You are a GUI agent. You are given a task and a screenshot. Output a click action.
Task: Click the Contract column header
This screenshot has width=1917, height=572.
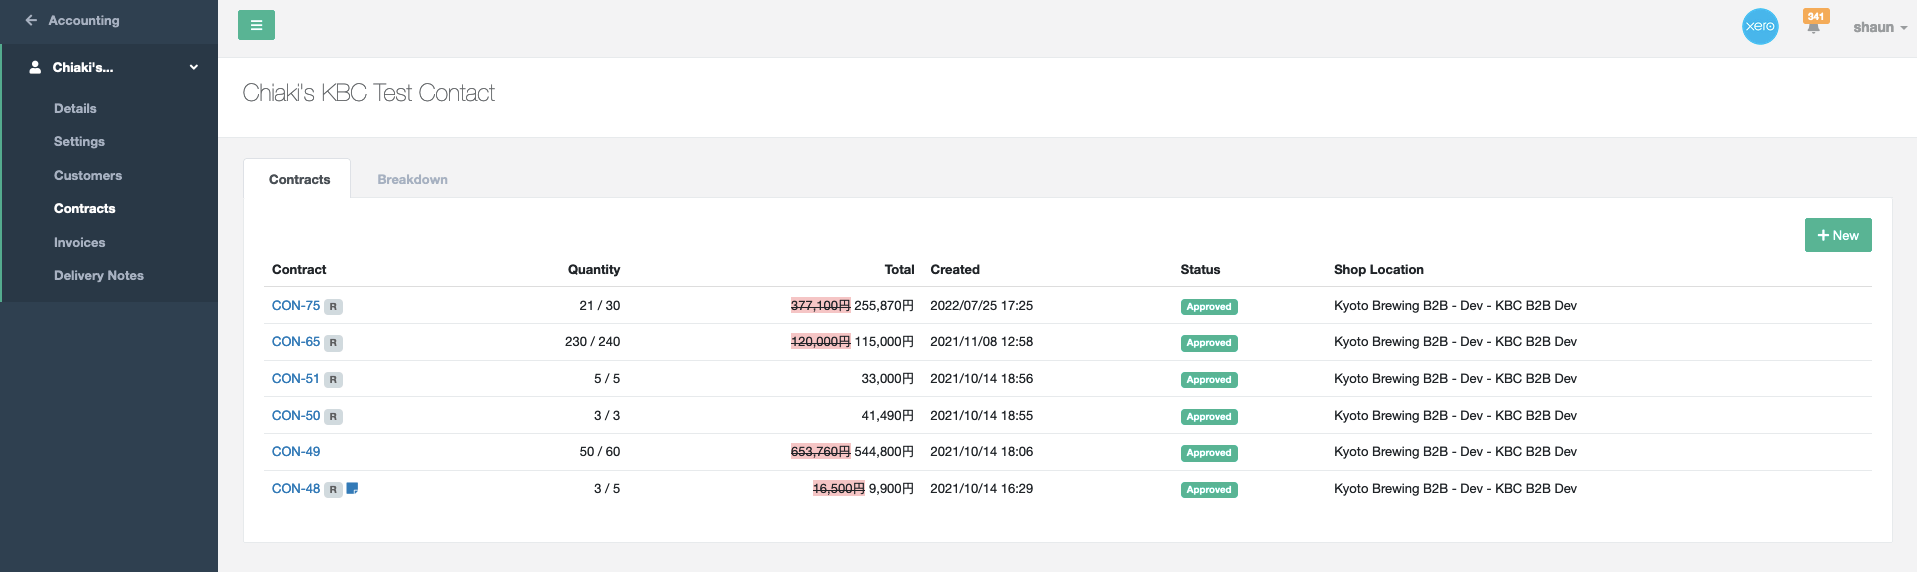[x=299, y=269]
